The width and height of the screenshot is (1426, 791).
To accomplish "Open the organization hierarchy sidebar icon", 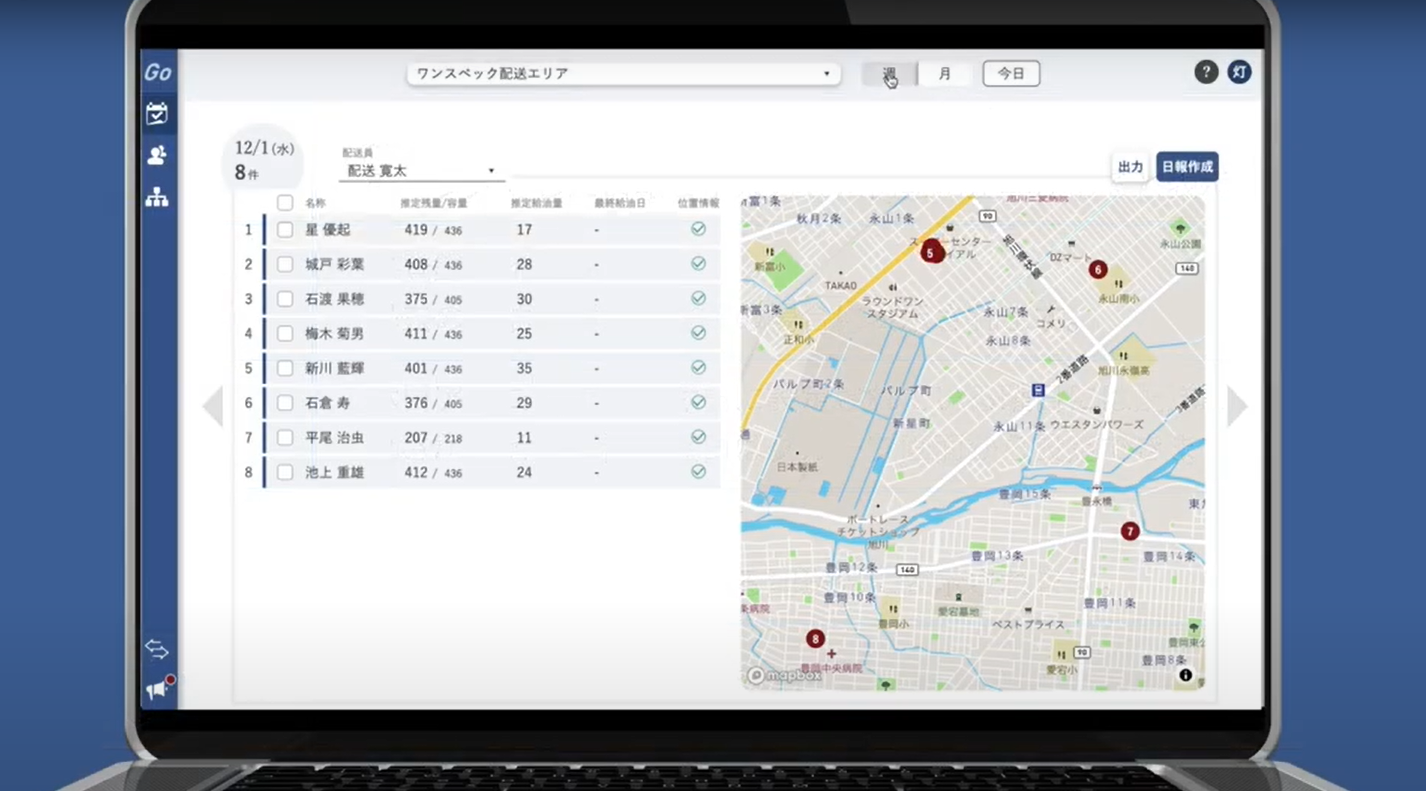I will [x=157, y=197].
